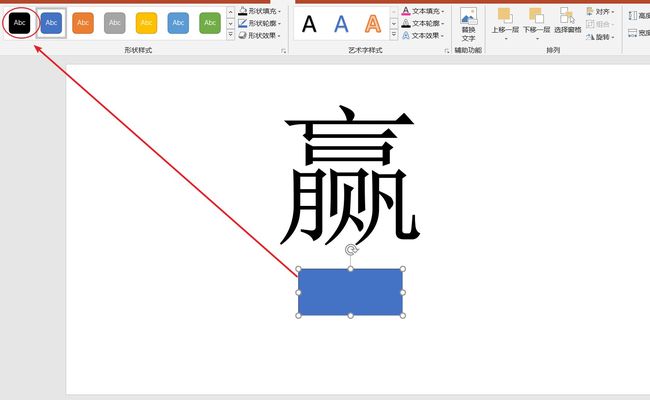Open 对齐 align dropdown
Screen dimensions: 650x400
(x=600, y=12)
